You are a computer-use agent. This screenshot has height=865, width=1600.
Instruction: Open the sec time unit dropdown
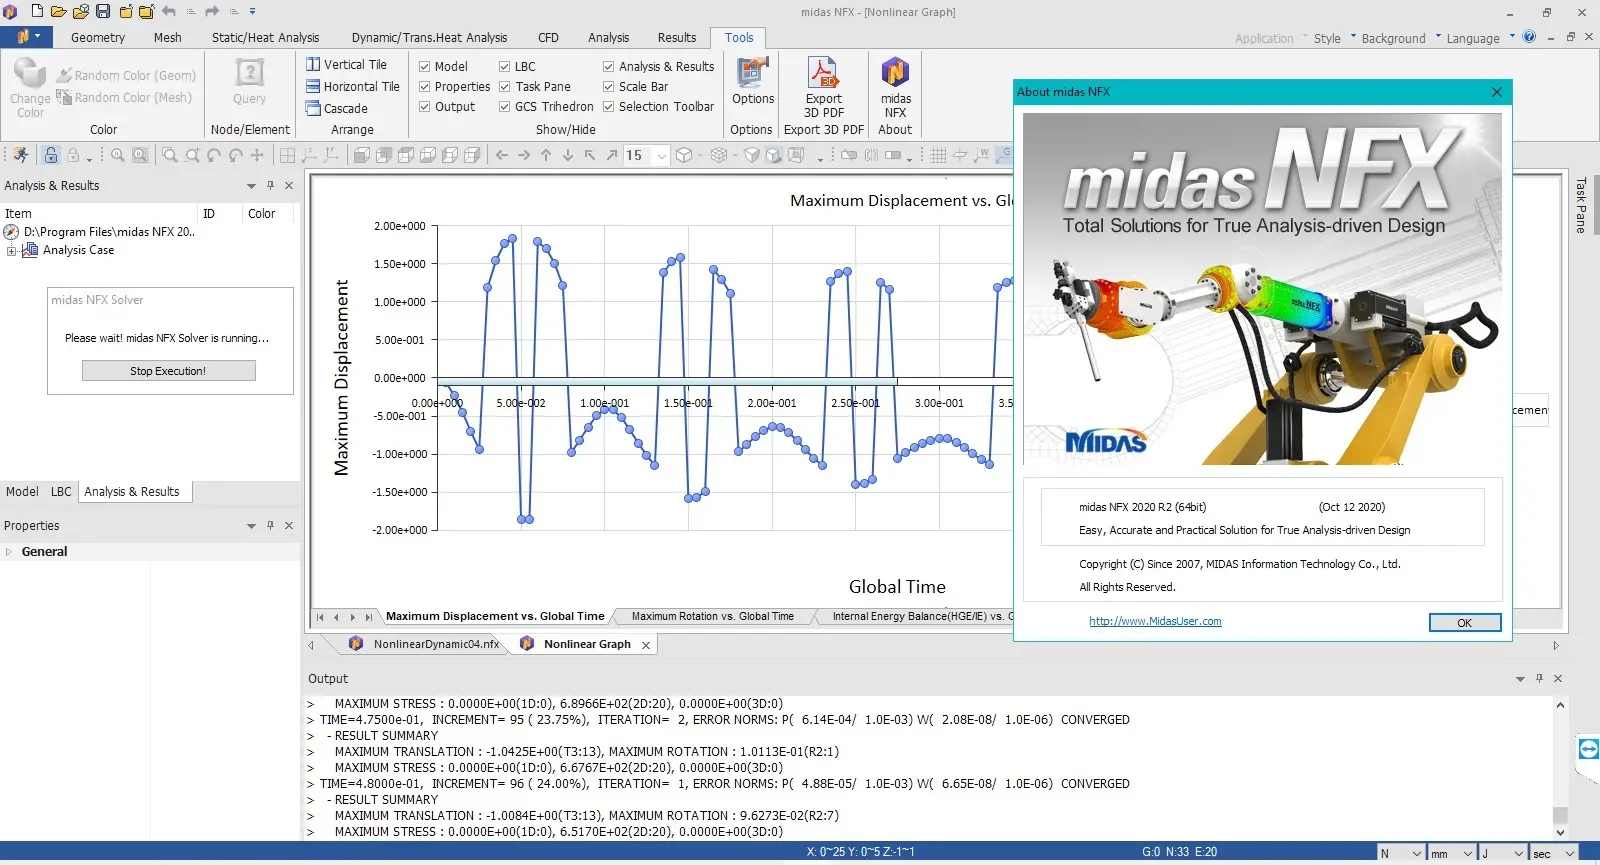click(x=1569, y=854)
